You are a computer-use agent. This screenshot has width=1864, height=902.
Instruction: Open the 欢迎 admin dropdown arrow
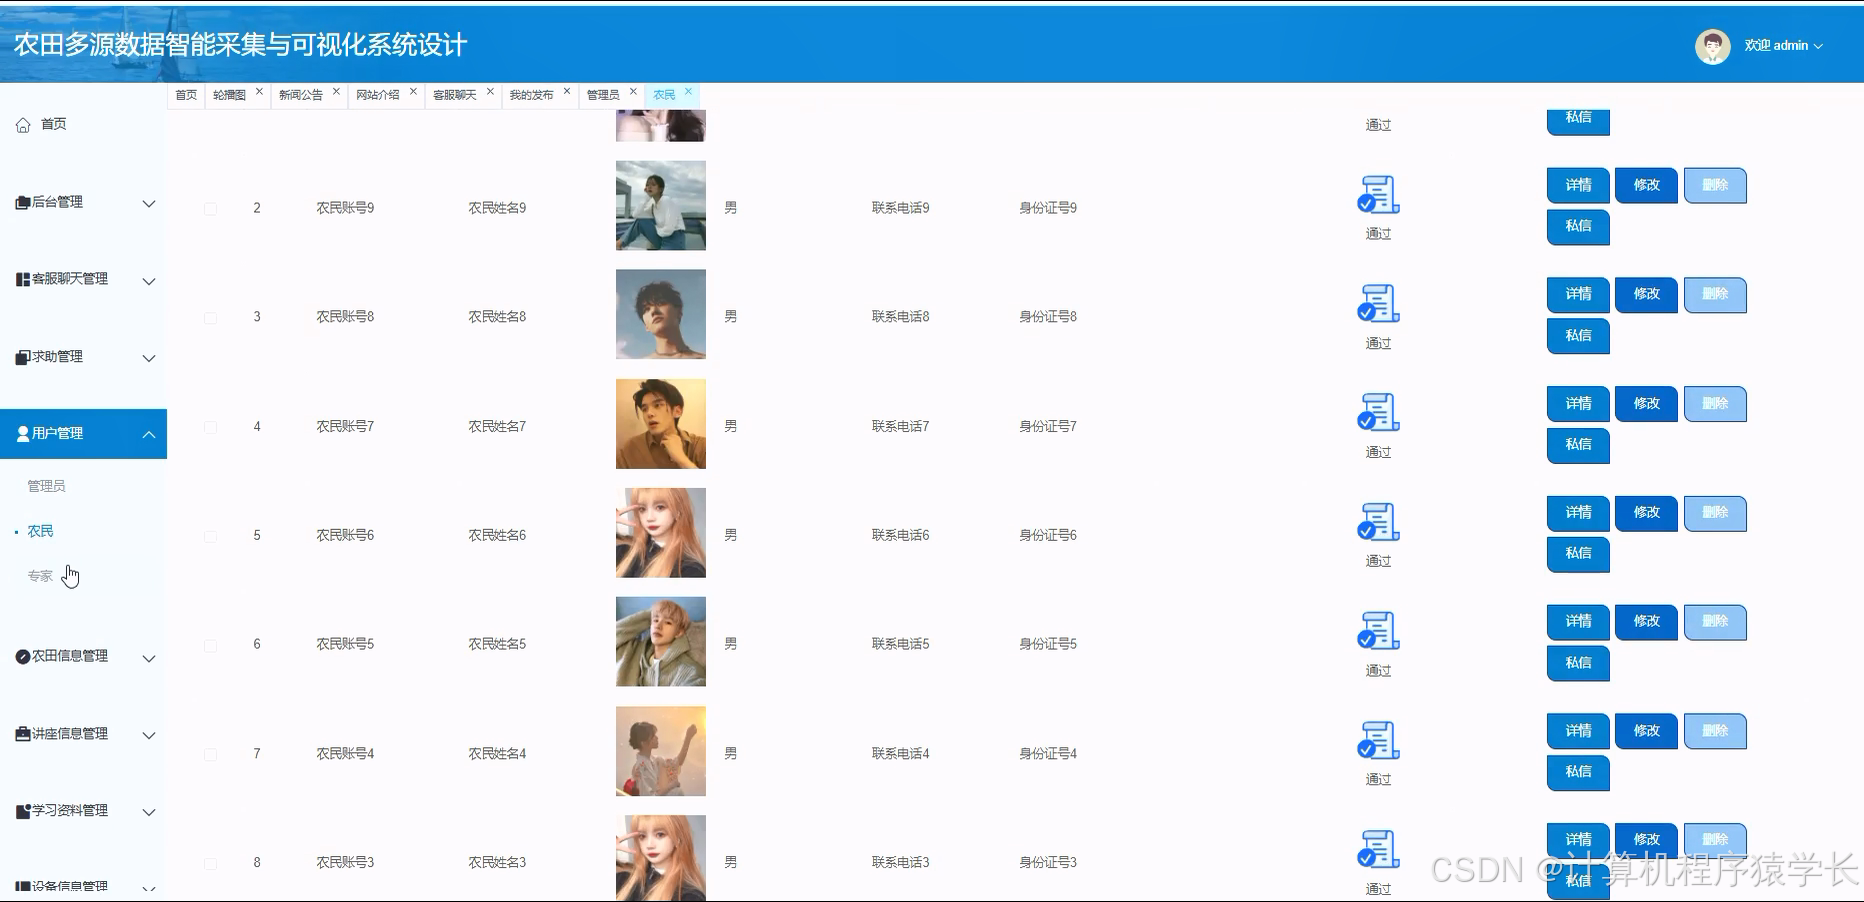(x=1818, y=46)
